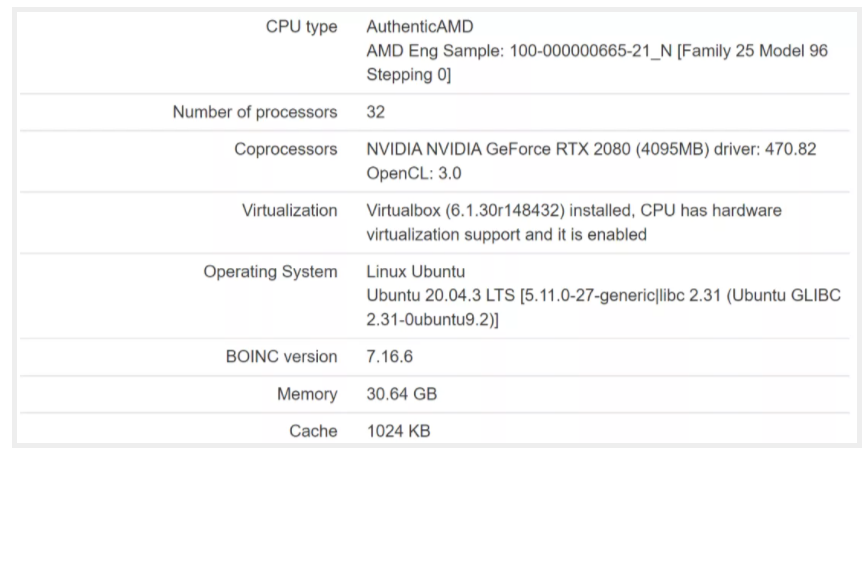Image resolution: width=864 pixels, height=577 pixels.
Task: Select the BOINC version 7.16.6 value
Action: coord(390,357)
